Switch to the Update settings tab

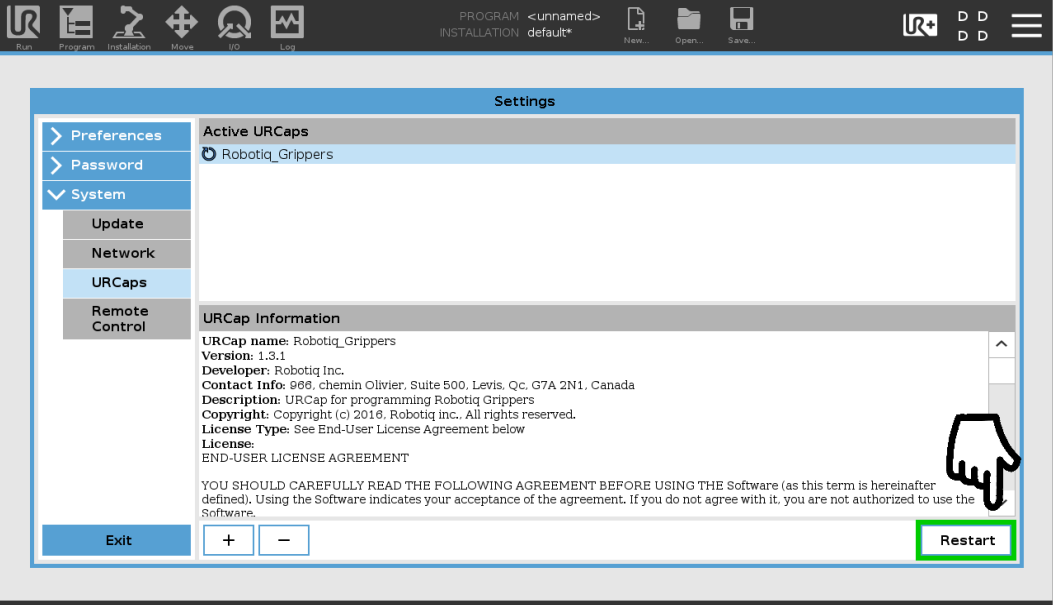[126, 224]
